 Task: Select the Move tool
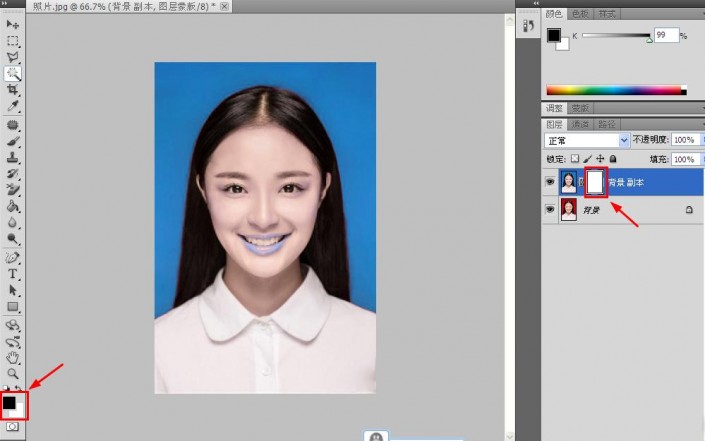(x=13, y=24)
